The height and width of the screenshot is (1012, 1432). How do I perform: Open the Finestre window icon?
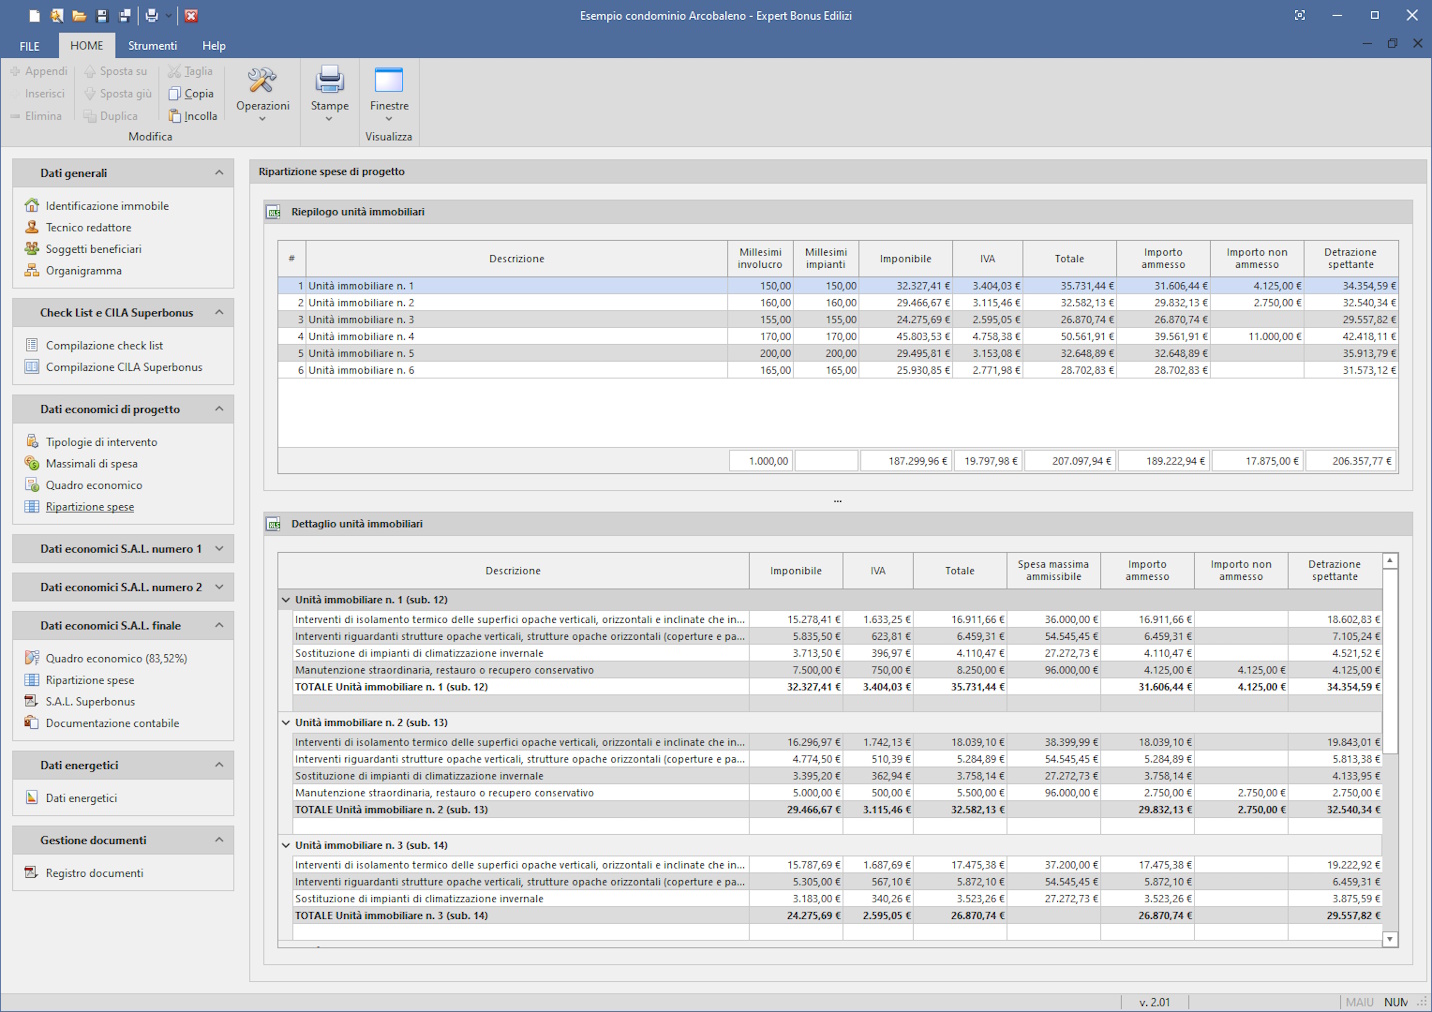tap(388, 80)
